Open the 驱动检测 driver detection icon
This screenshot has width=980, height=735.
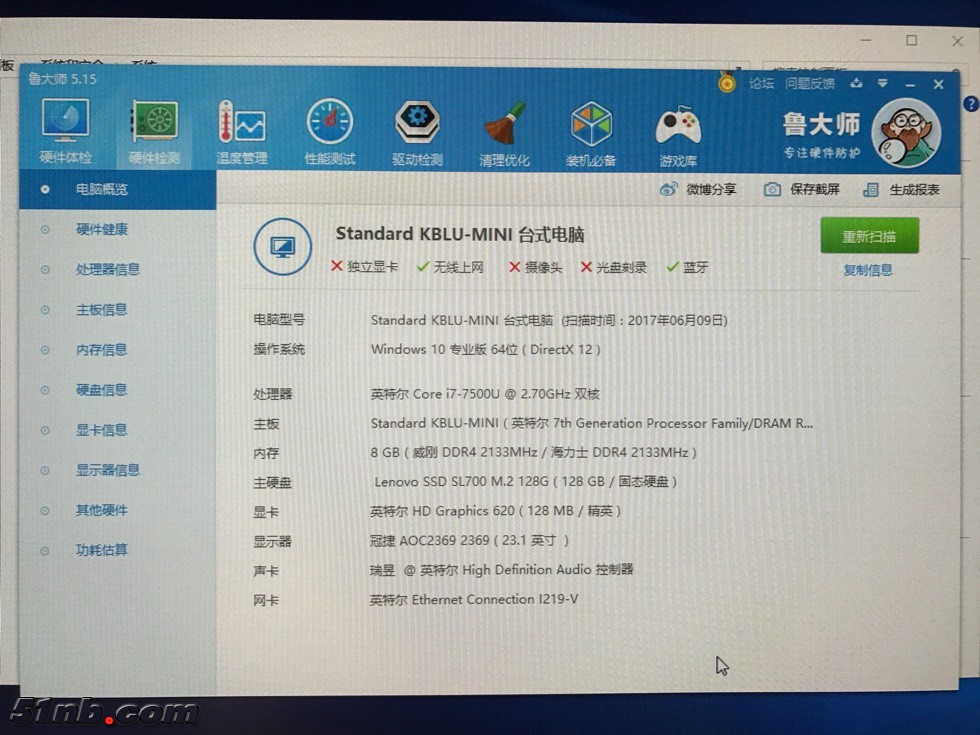point(417,130)
